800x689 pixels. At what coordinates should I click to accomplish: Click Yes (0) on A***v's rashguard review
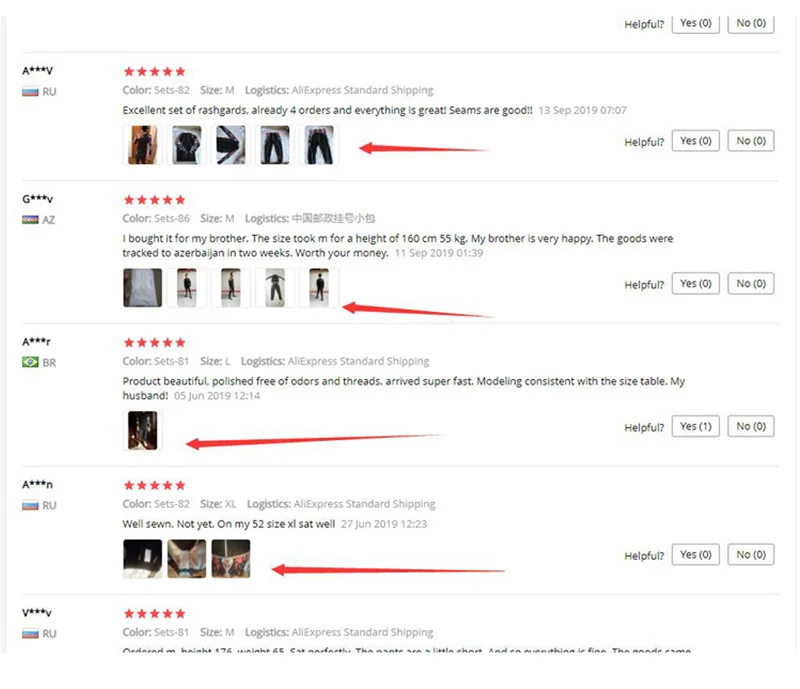point(695,141)
